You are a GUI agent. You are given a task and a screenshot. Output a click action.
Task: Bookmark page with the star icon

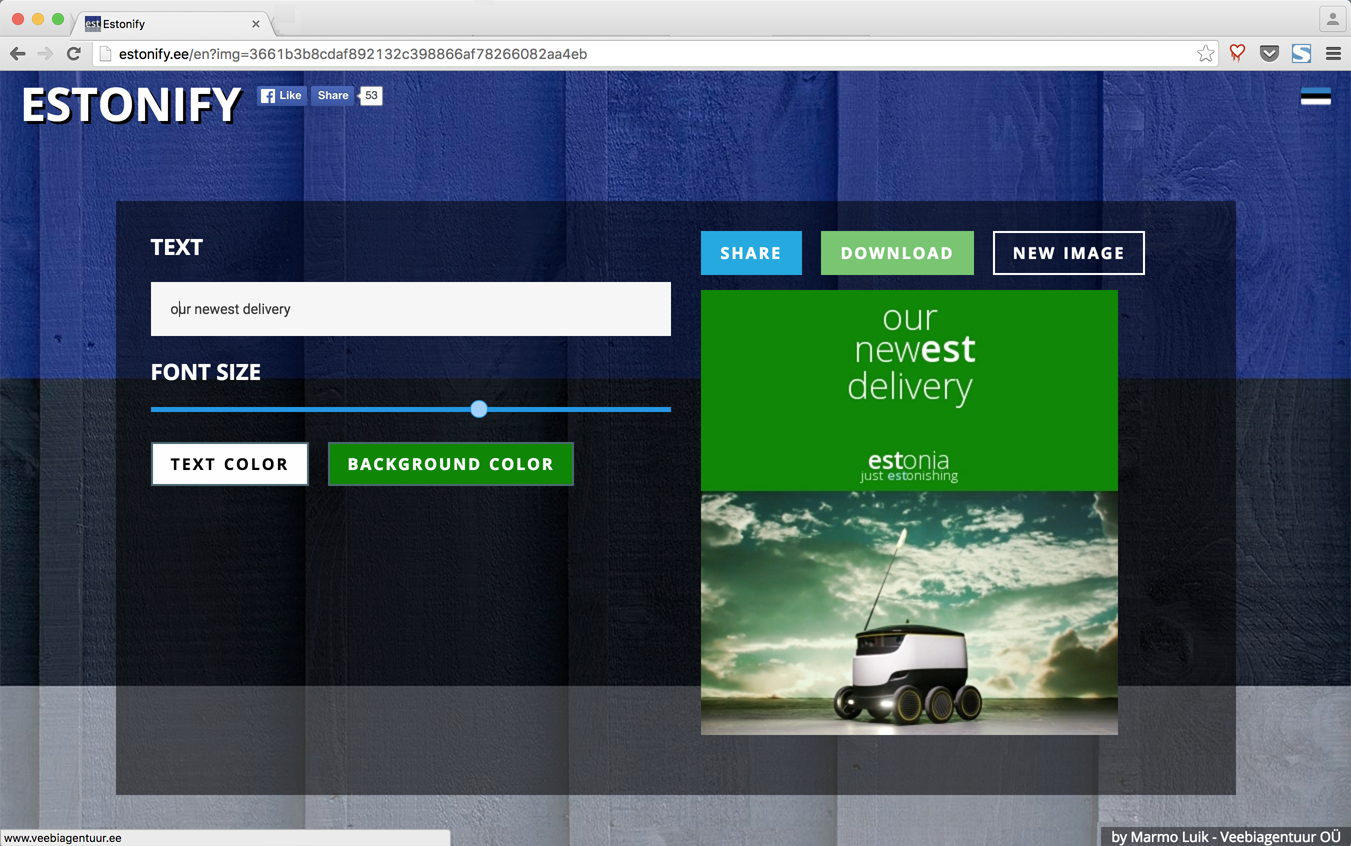coord(1206,54)
